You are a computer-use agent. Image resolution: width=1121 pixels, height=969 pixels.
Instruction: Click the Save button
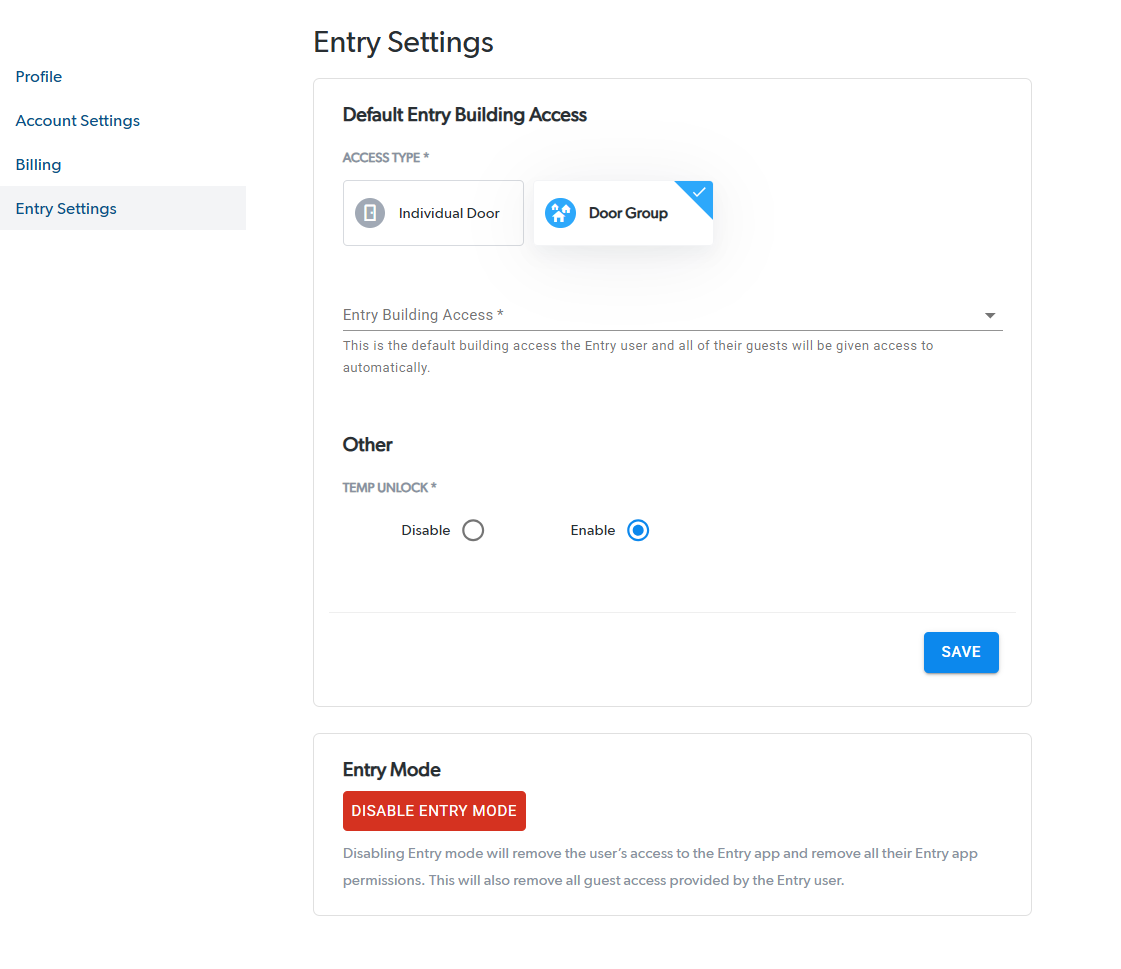[961, 652]
